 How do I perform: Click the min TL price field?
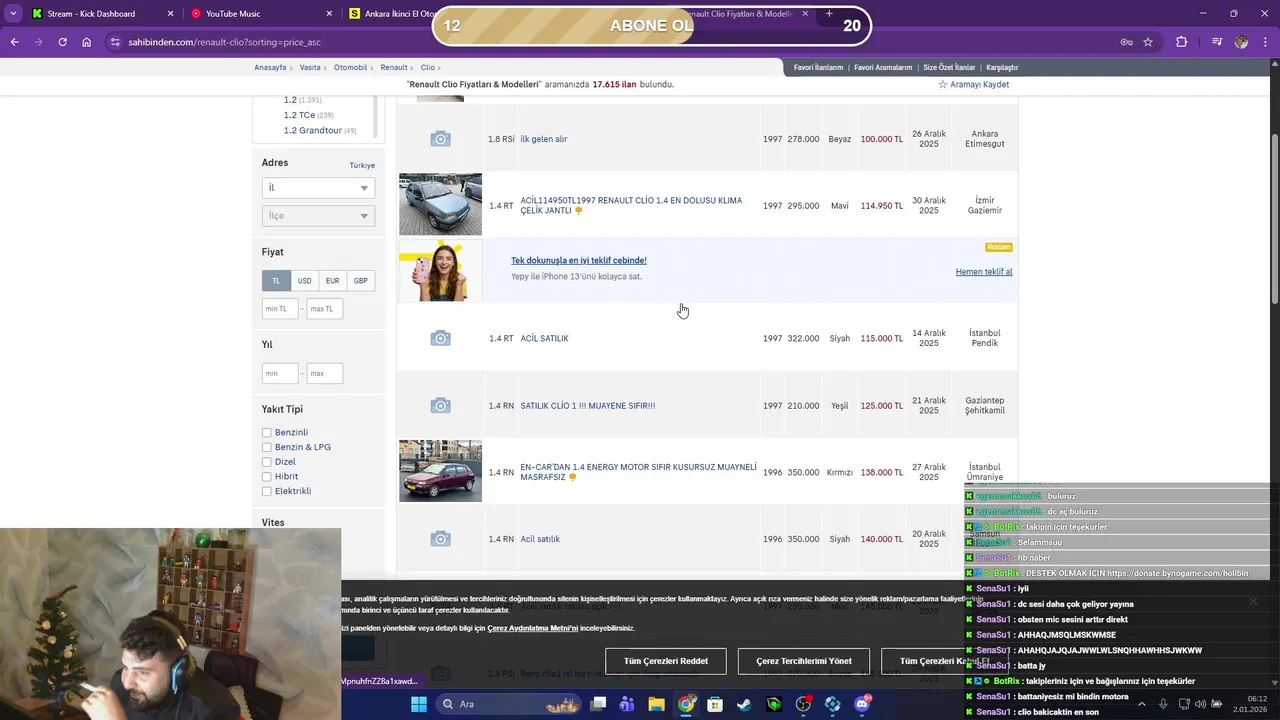[280, 309]
